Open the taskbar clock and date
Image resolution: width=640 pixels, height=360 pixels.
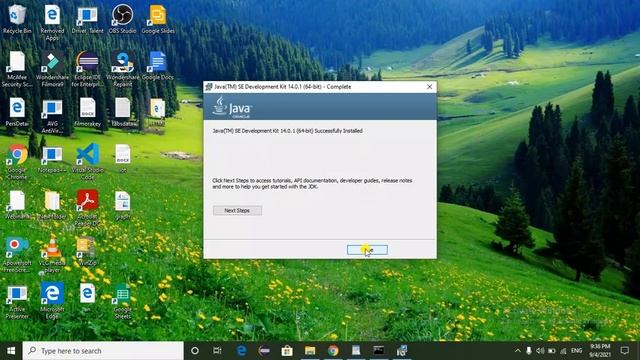(600, 351)
